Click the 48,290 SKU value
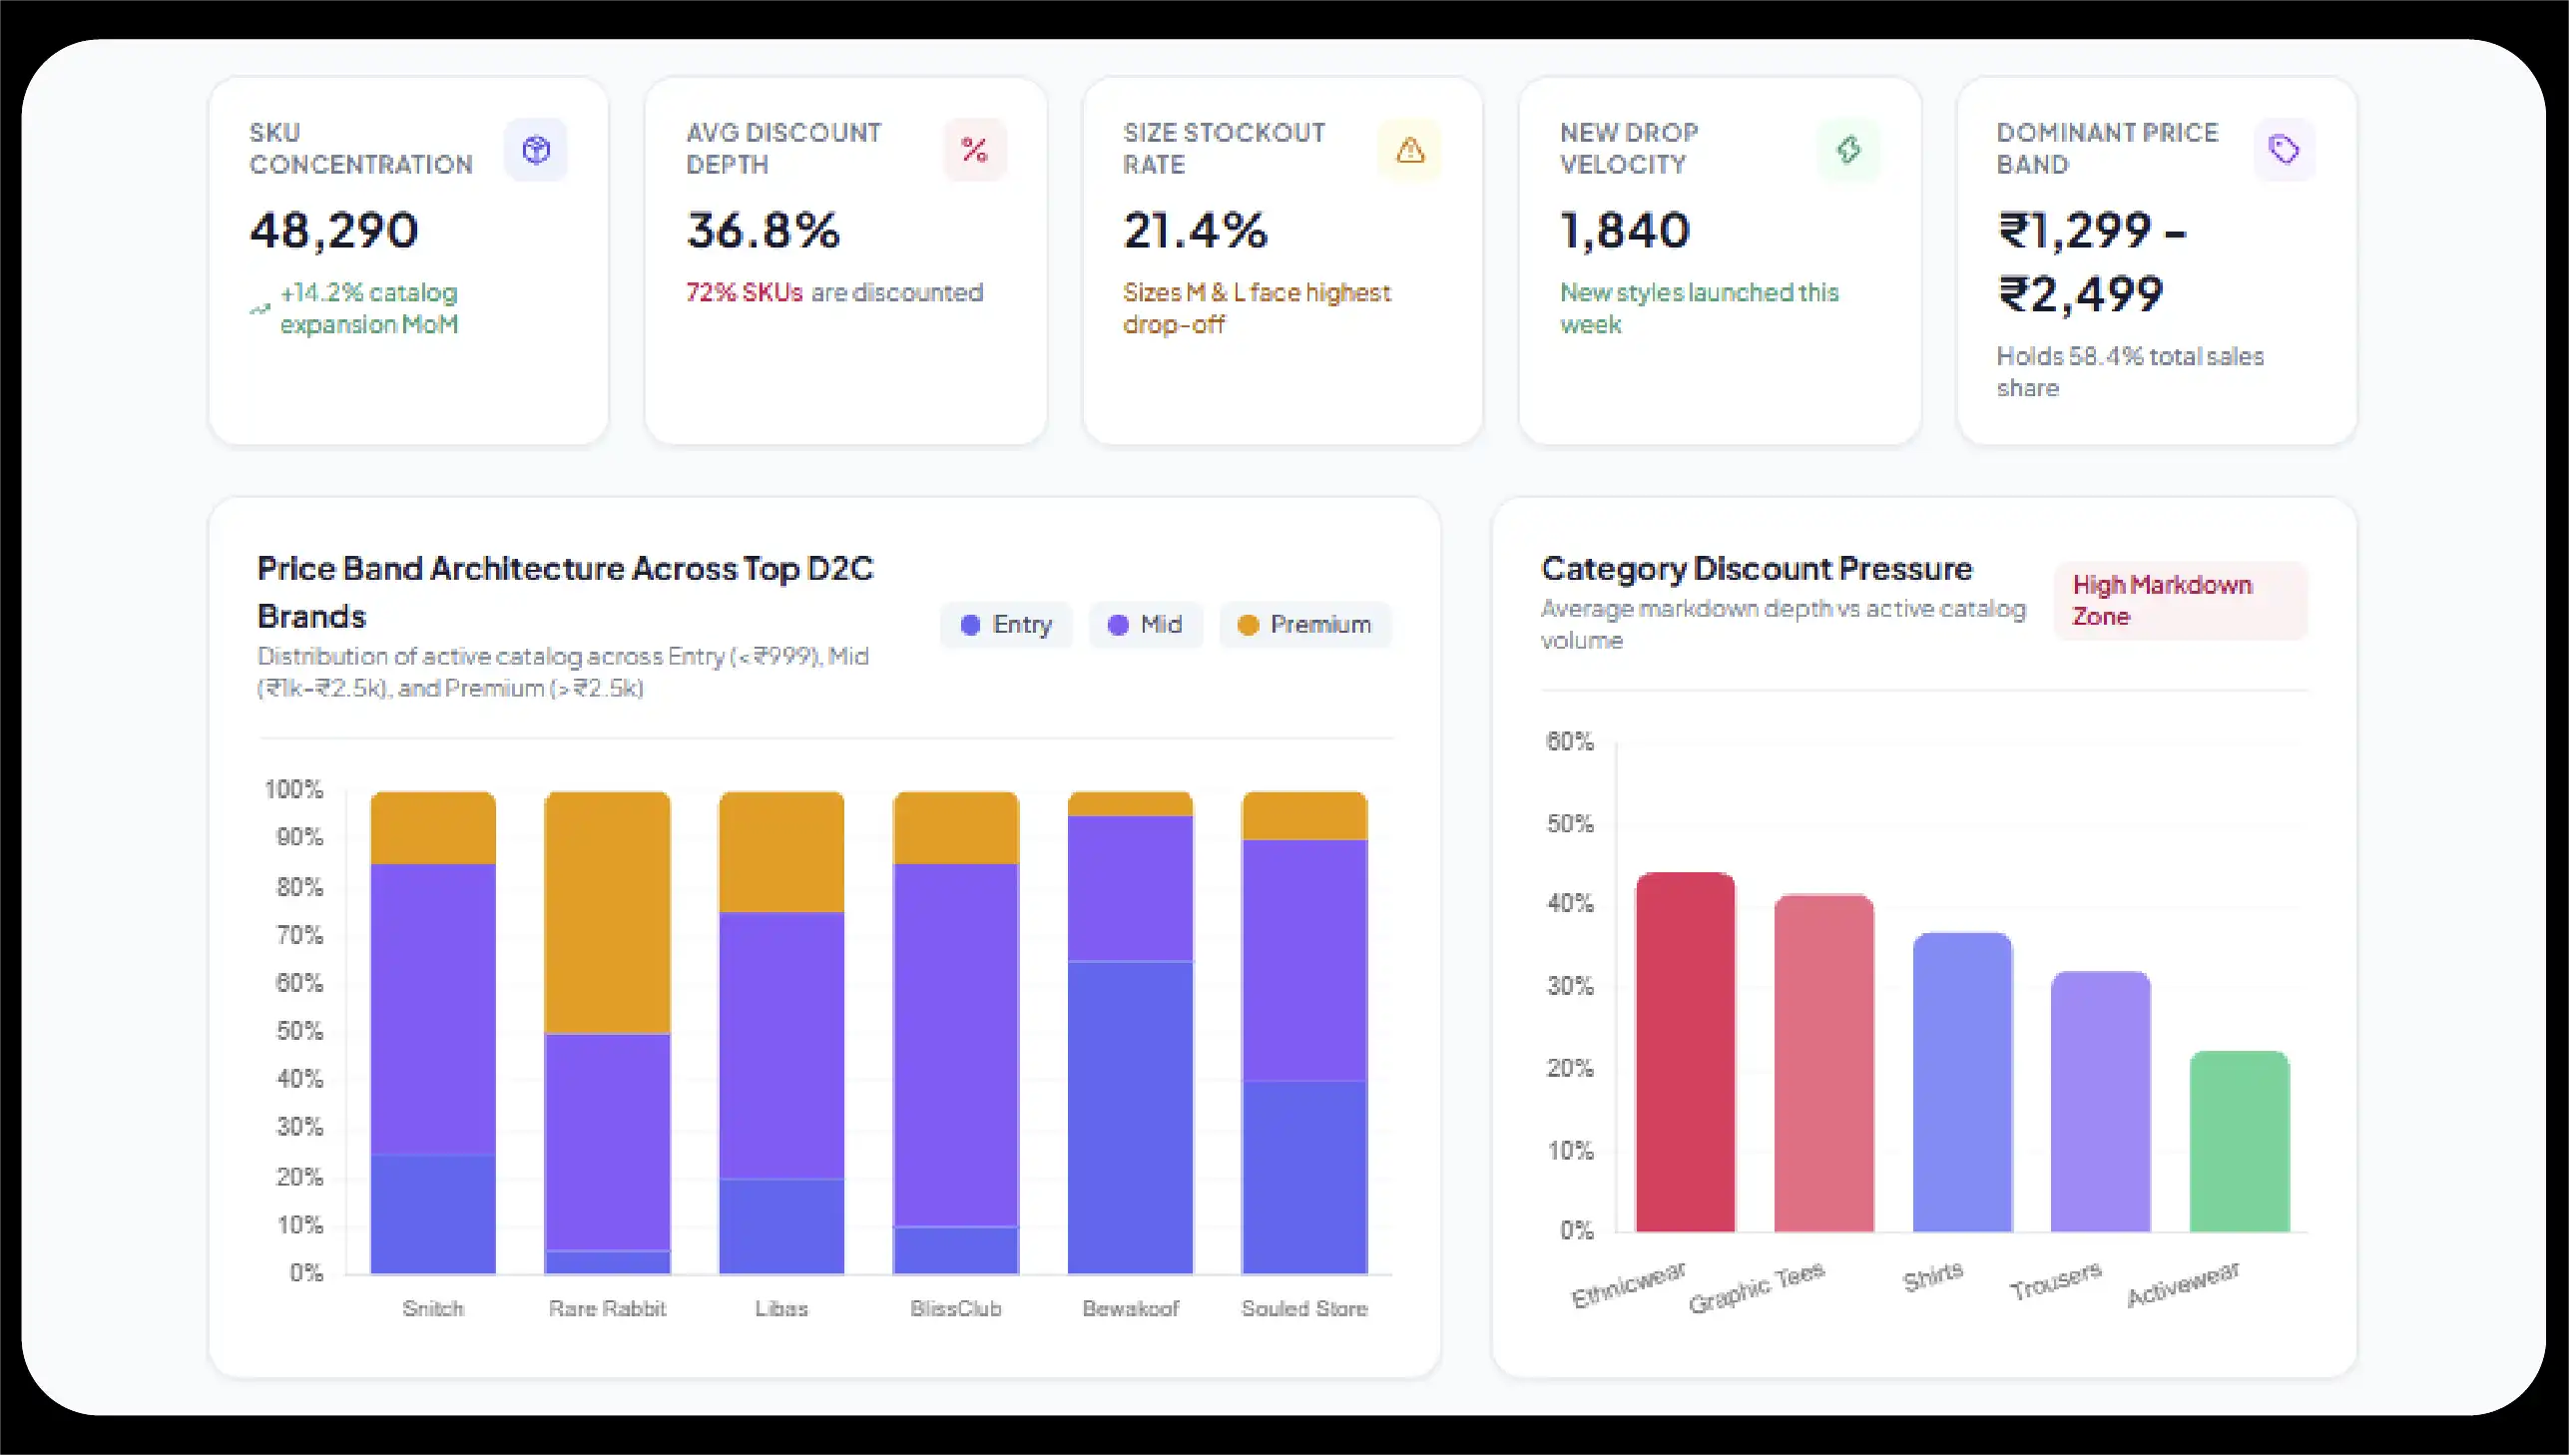2570x1456 pixels. point(334,231)
